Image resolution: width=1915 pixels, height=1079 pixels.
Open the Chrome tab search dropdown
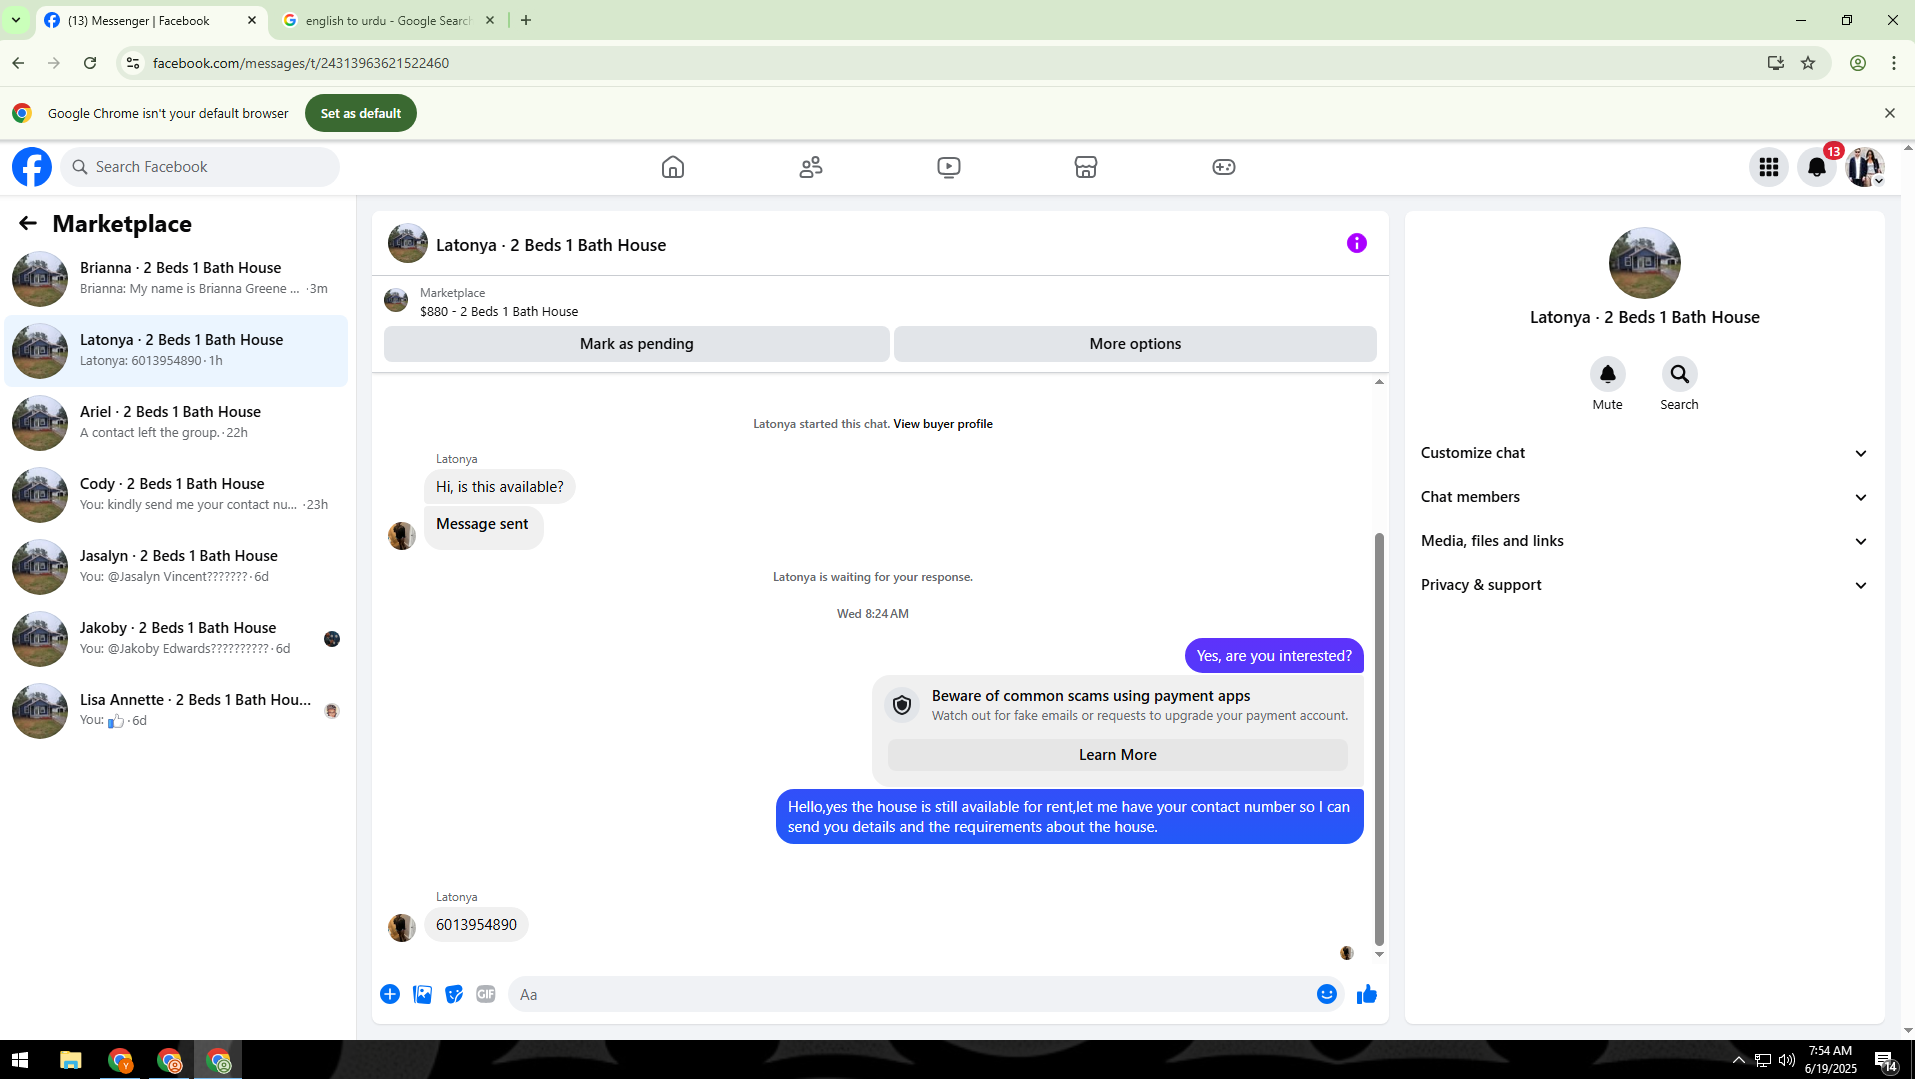pos(16,20)
